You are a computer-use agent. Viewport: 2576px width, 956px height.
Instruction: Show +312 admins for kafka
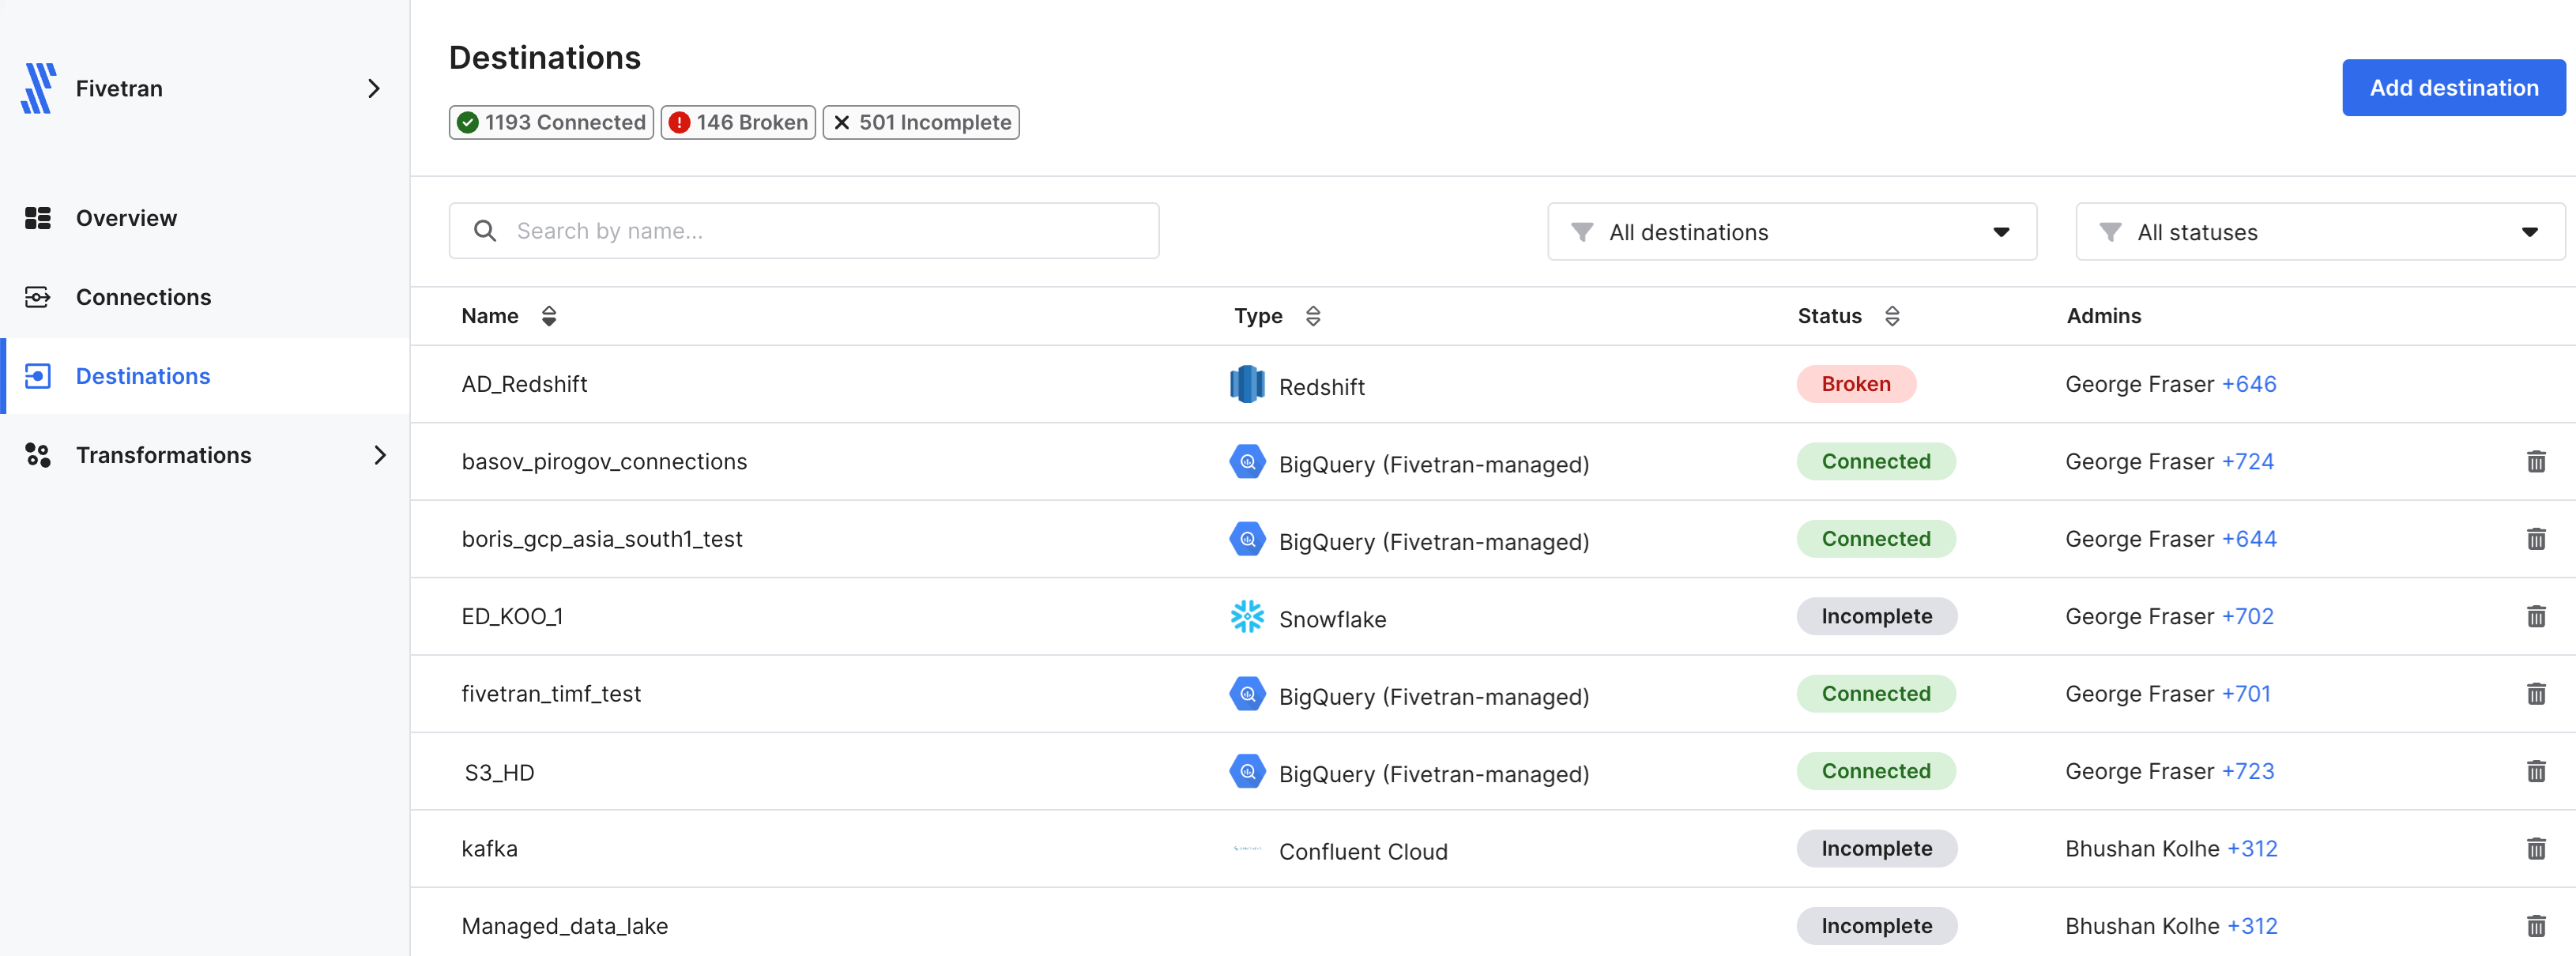(x=2252, y=849)
